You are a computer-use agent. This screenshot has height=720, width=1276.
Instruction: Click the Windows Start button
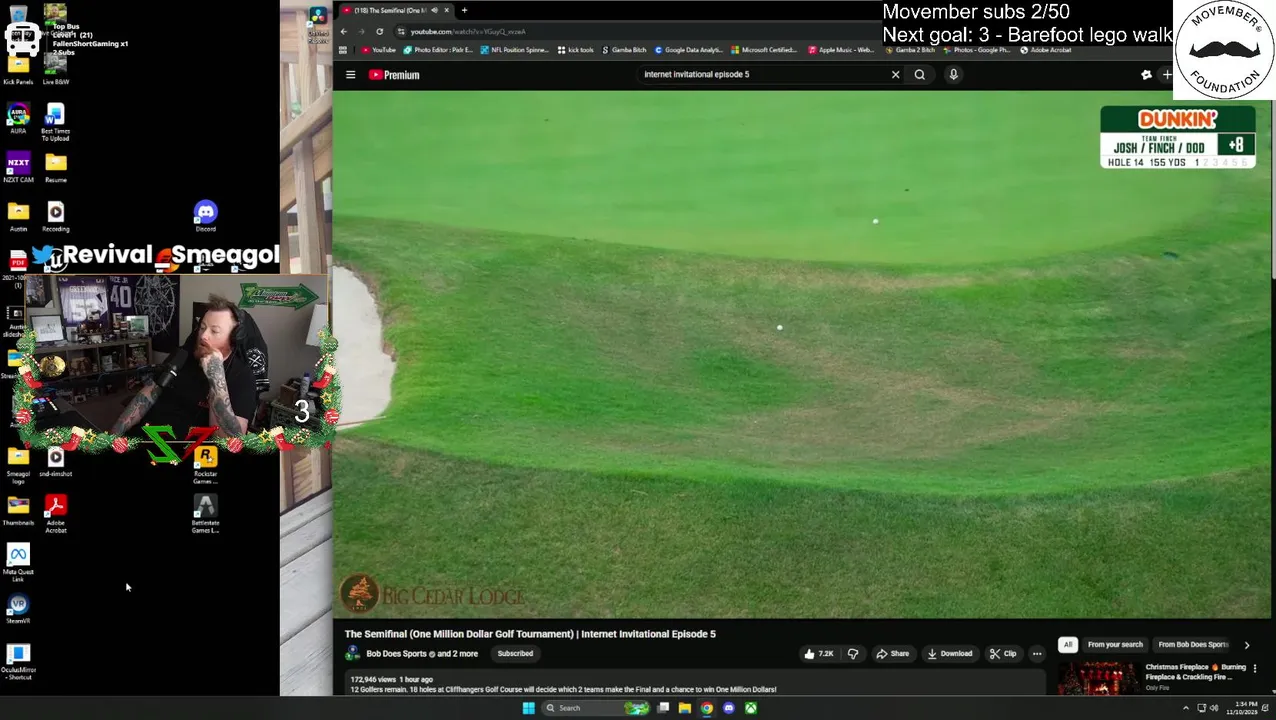click(528, 708)
